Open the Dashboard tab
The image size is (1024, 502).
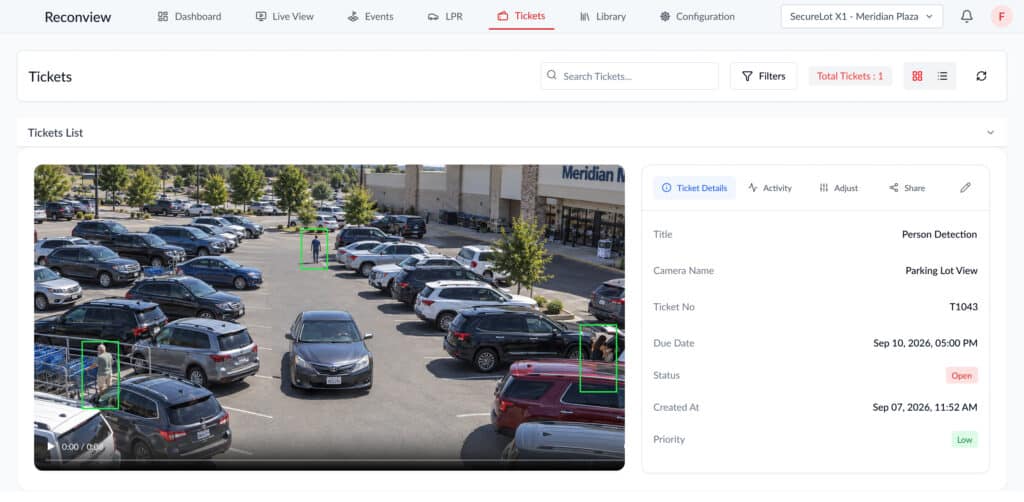pyautogui.click(x=189, y=16)
